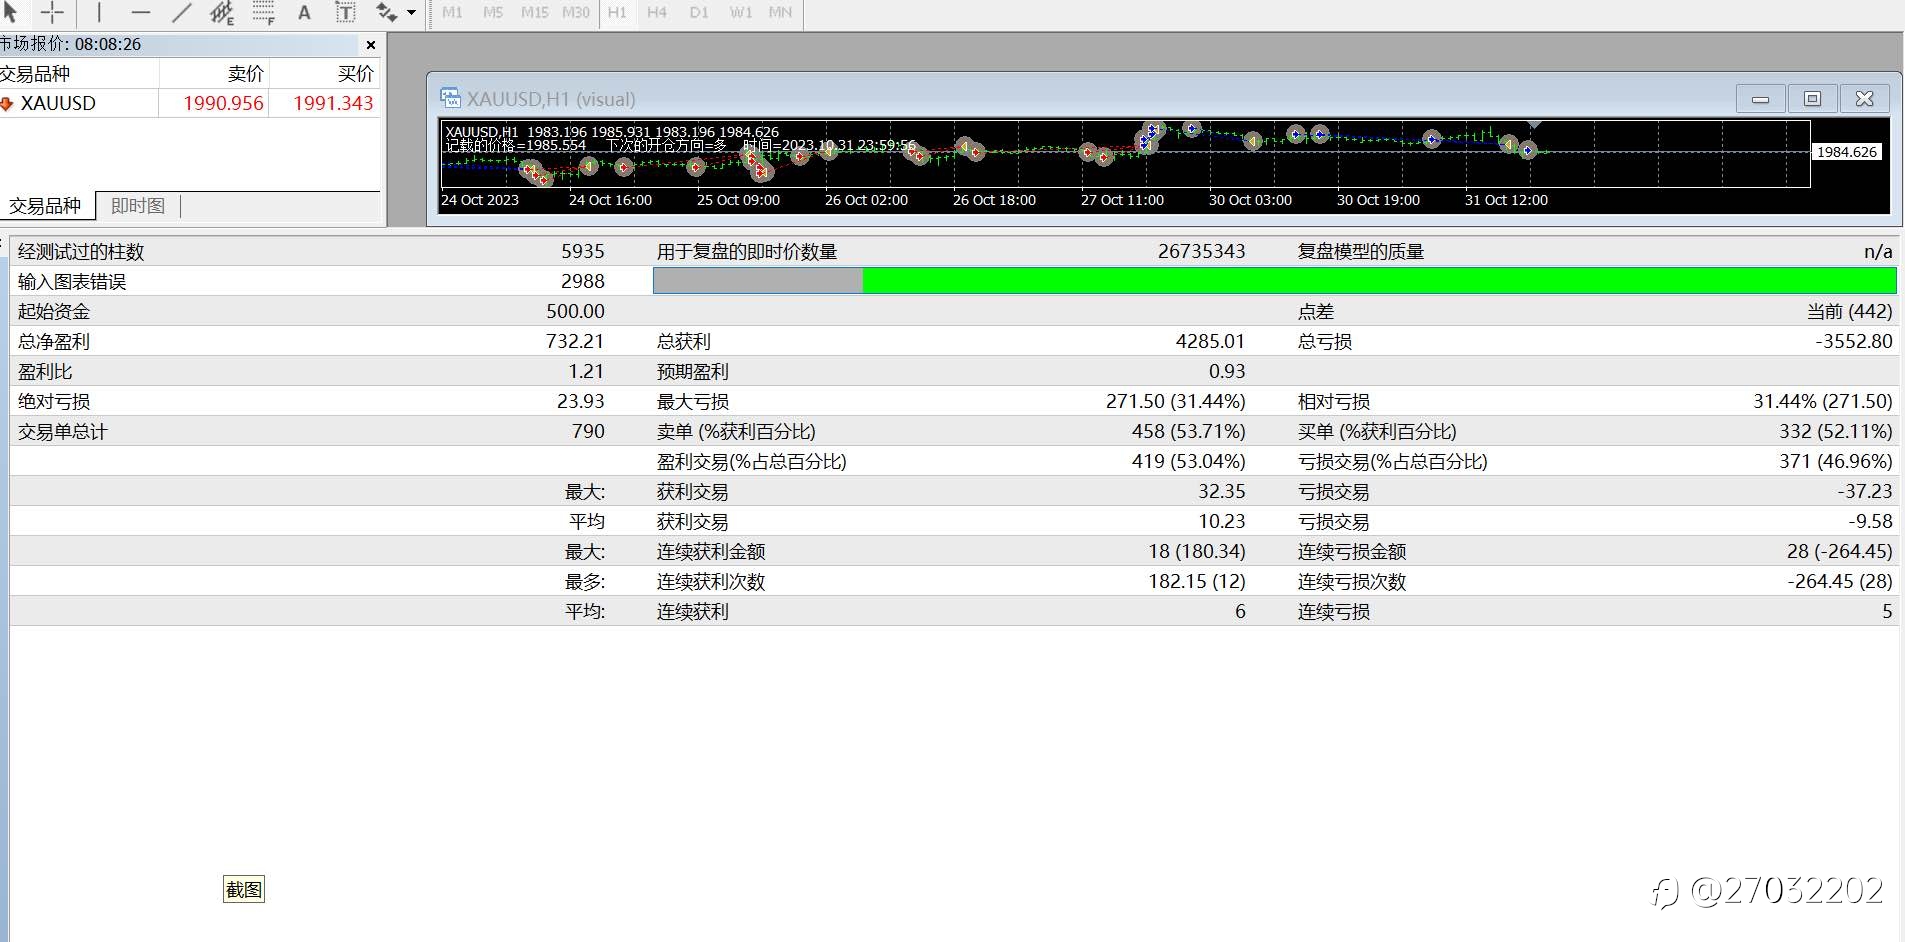Select the trendline drawing tool
Image resolution: width=1905 pixels, height=942 pixels.
[181, 12]
